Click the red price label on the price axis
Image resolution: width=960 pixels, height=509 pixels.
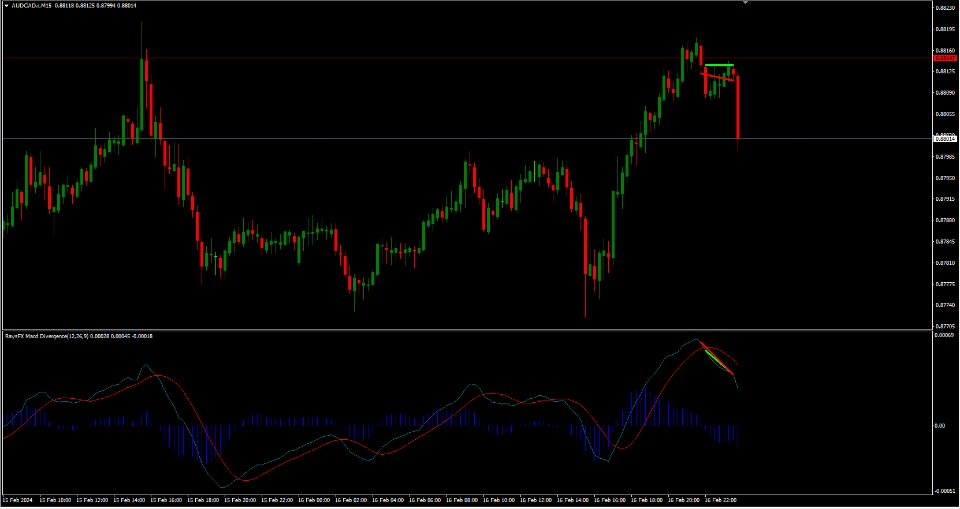pos(946,58)
